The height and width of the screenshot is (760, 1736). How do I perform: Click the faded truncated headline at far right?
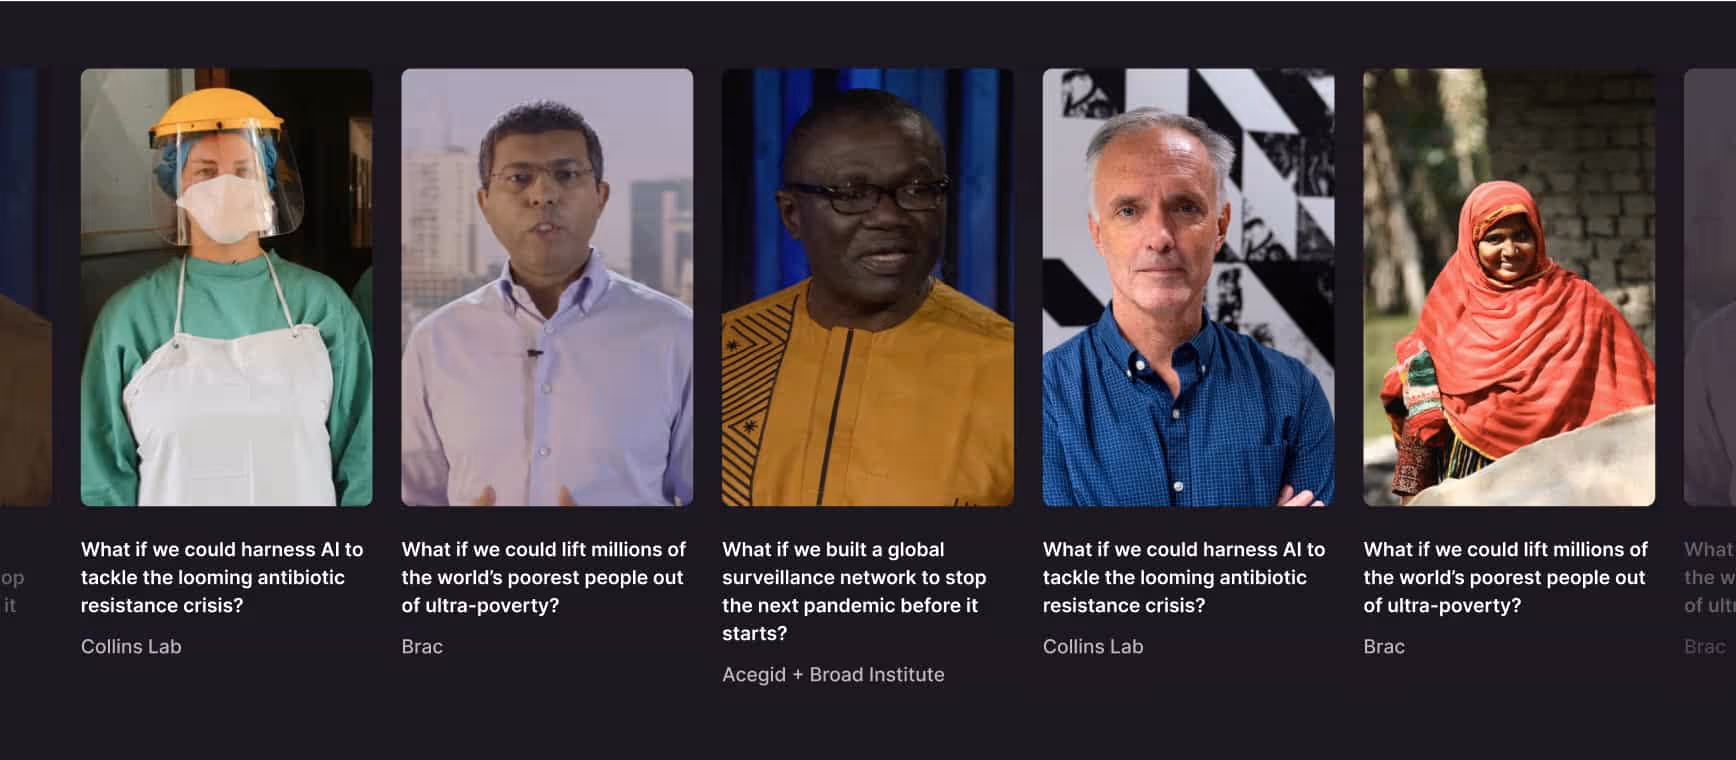pyautogui.click(x=1710, y=577)
